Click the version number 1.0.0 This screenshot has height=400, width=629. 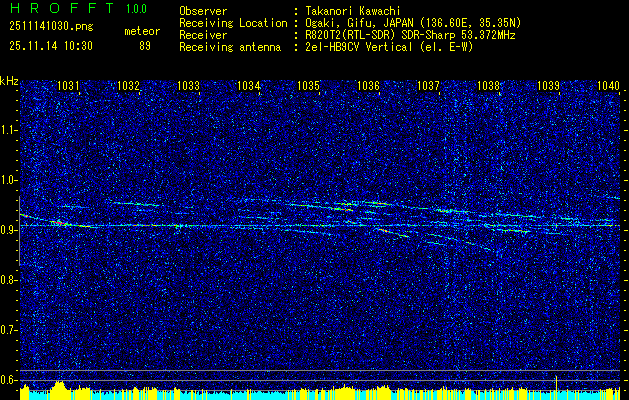click(x=136, y=9)
